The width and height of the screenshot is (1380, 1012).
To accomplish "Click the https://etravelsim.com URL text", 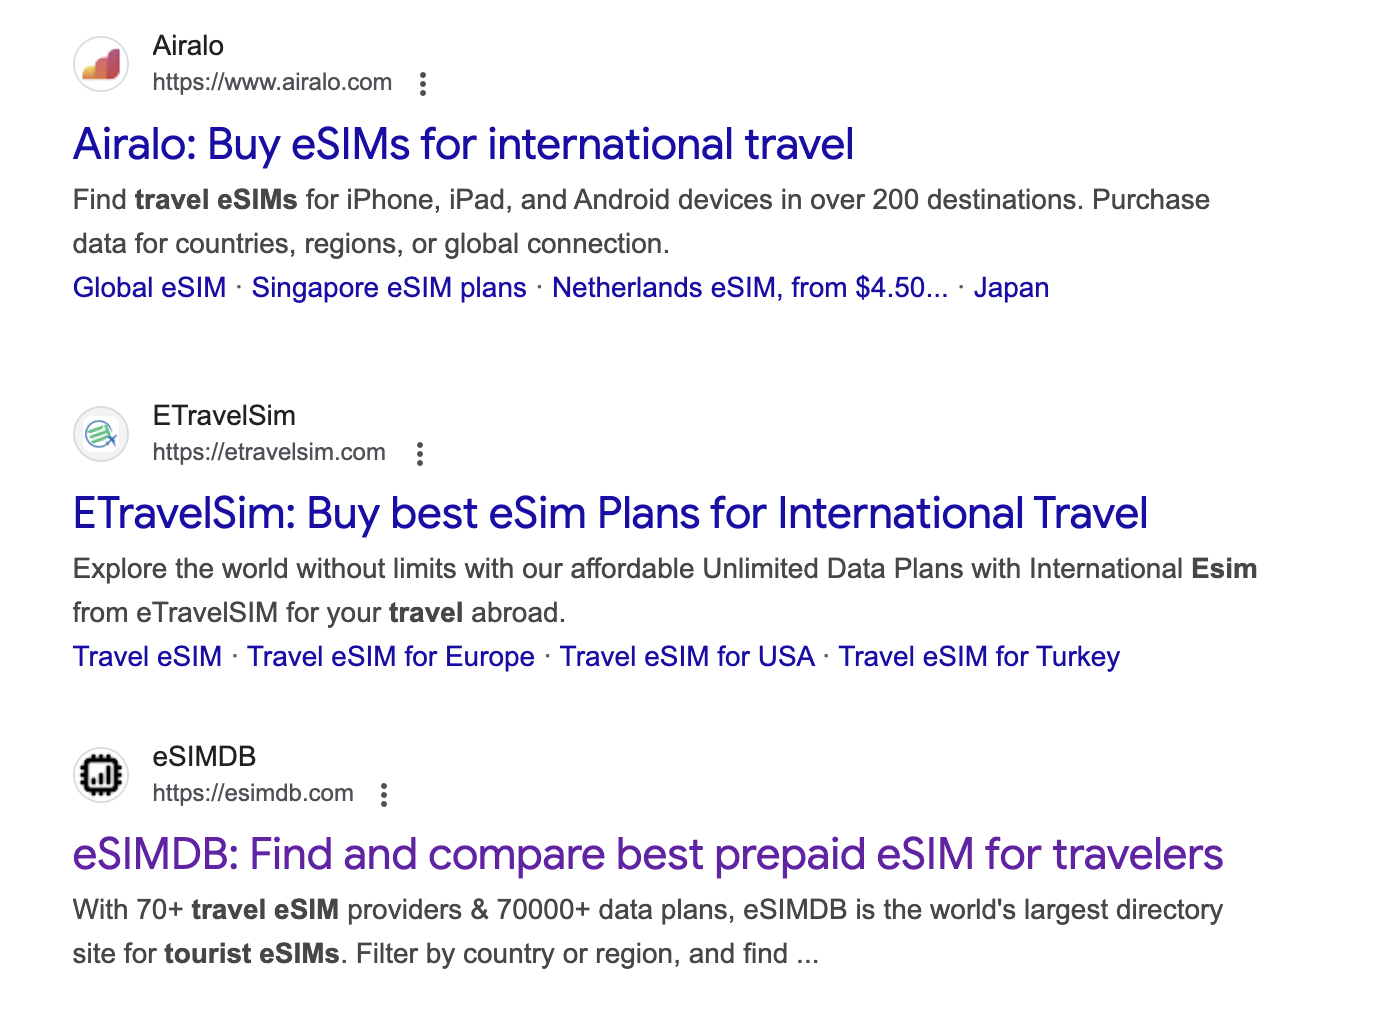I will click(269, 453).
